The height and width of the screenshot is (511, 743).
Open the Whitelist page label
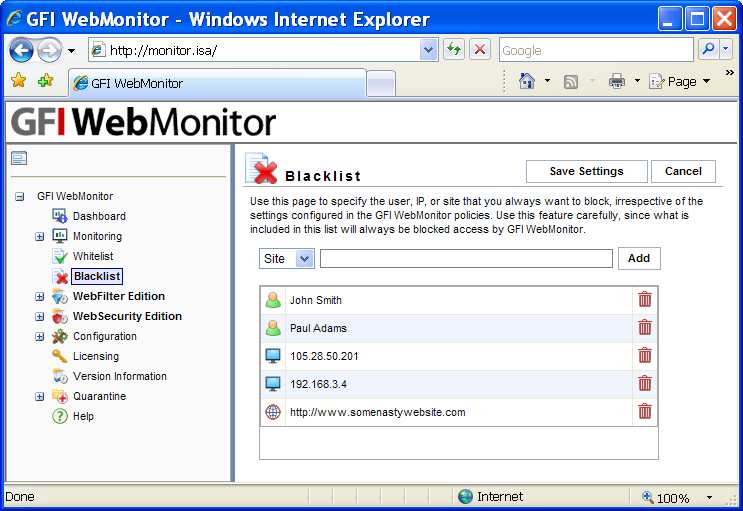[x=93, y=256]
